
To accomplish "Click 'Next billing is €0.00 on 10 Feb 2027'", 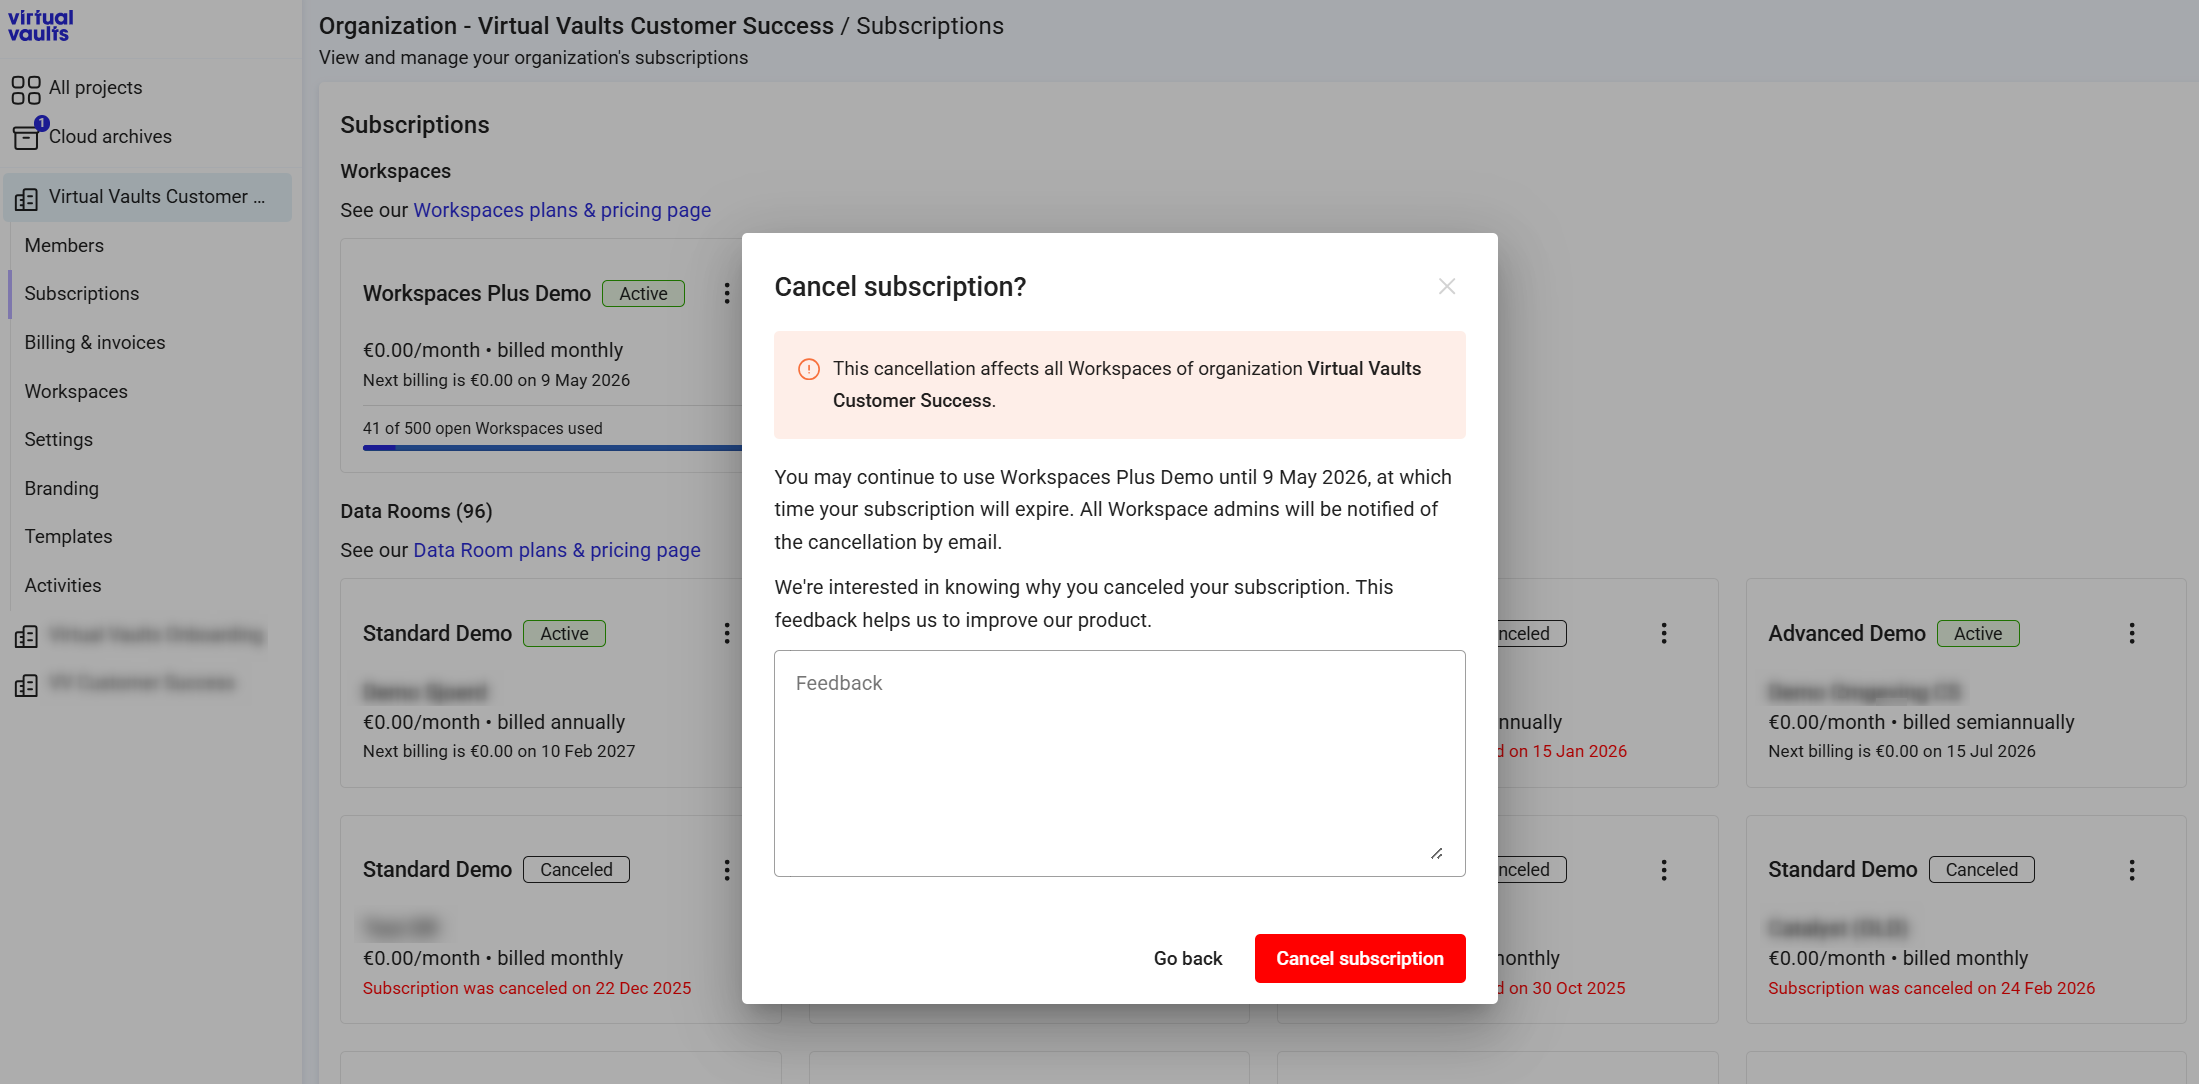I will point(499,752).
